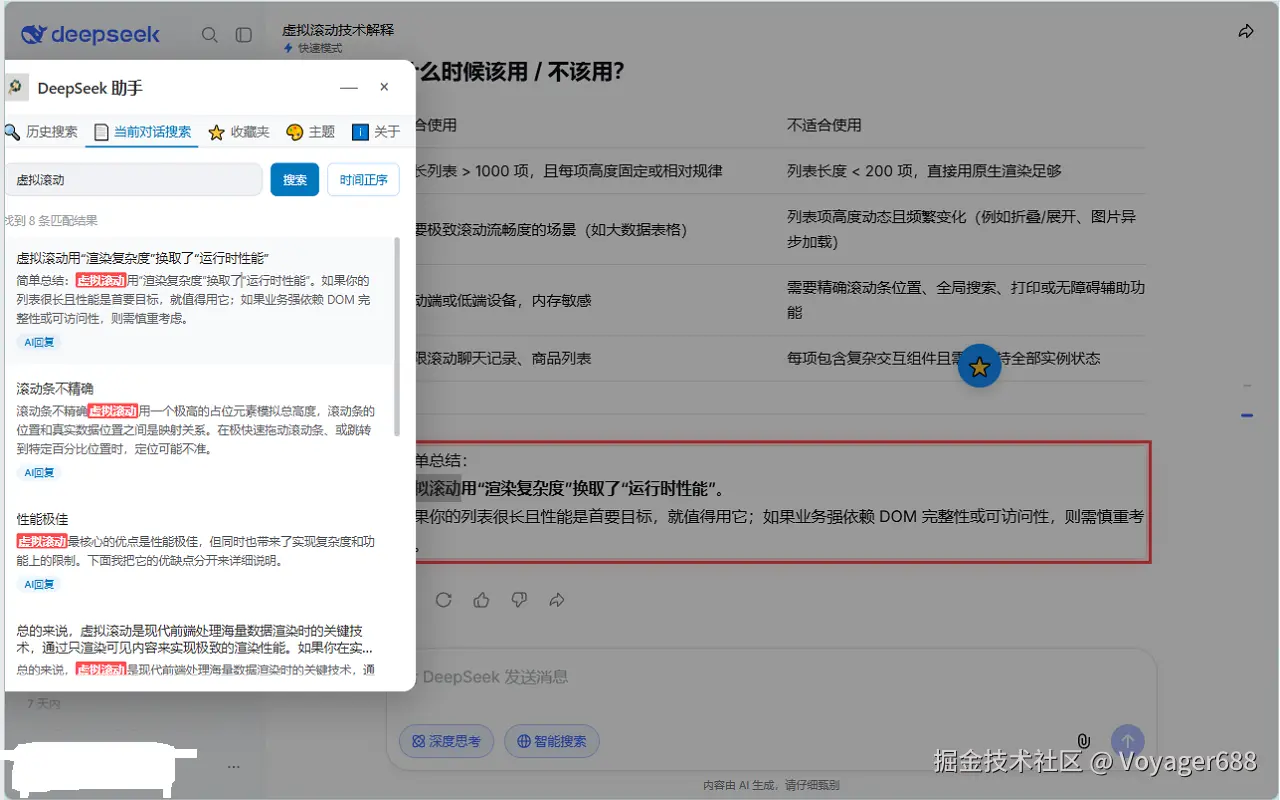Click the AI回复 tag under the first result
The width and height of the screenshot is (1280, 800).
[40, 342]
